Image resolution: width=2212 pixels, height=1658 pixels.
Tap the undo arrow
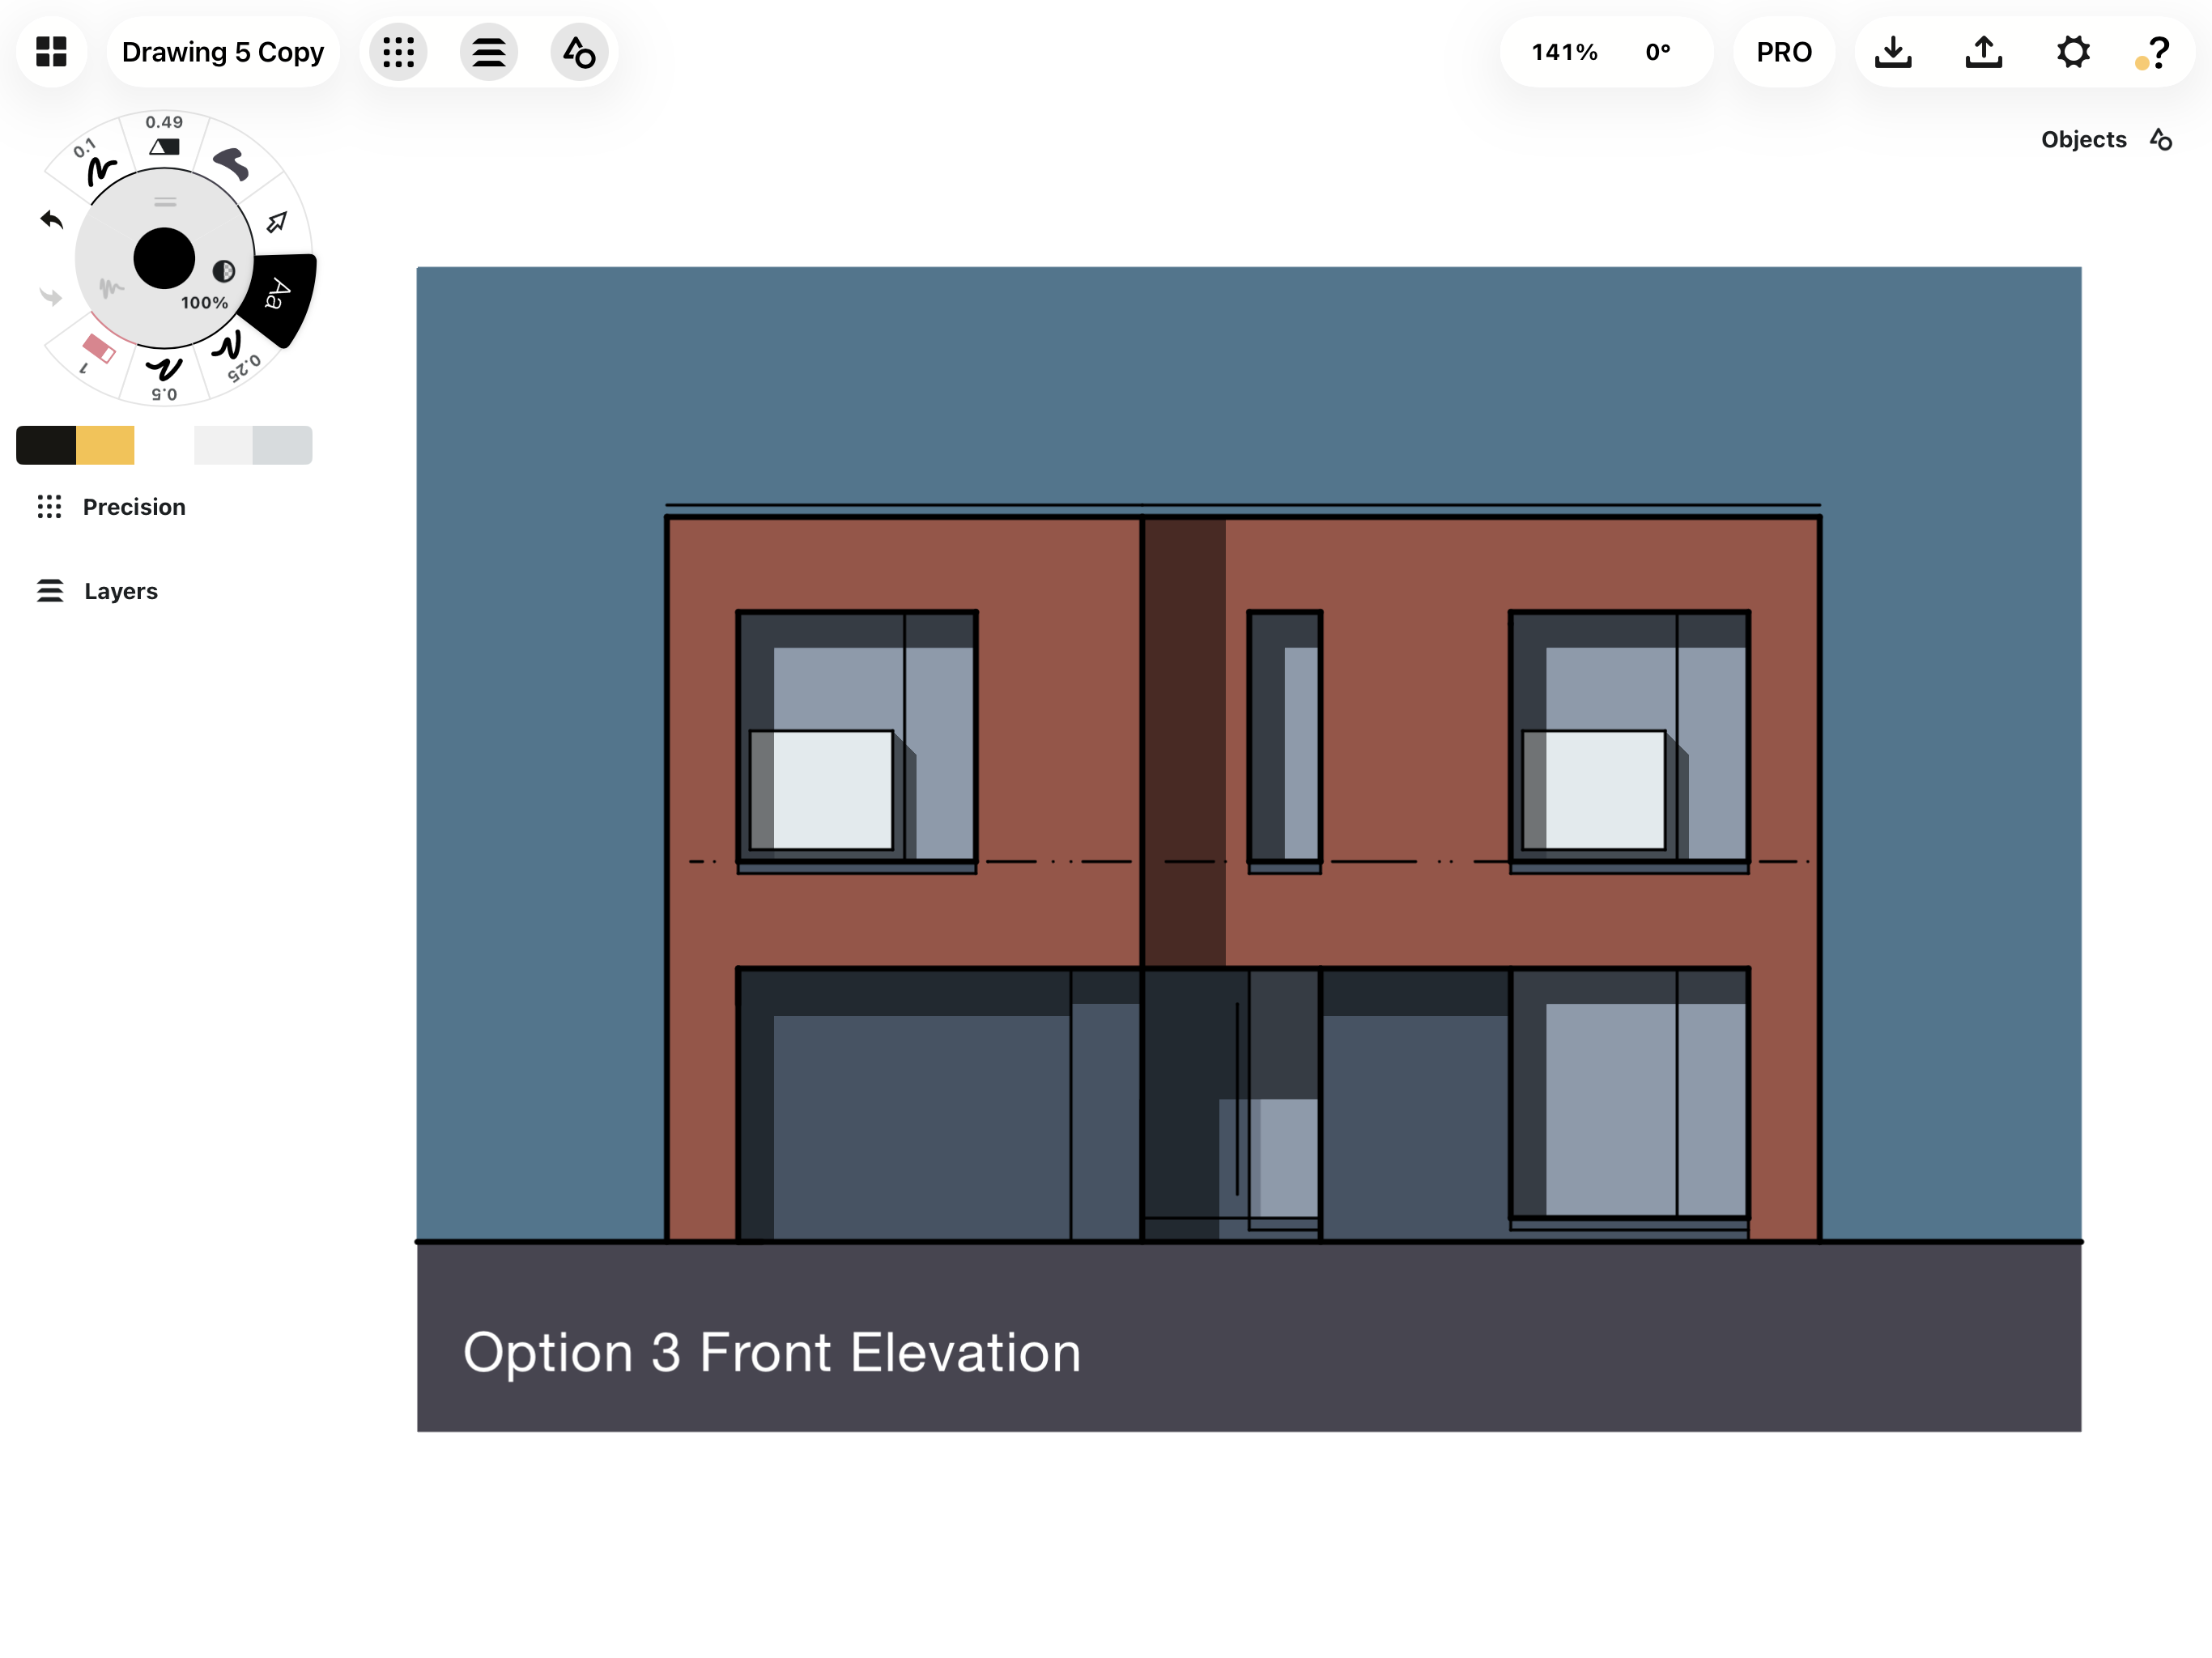[x=51, y=220]
